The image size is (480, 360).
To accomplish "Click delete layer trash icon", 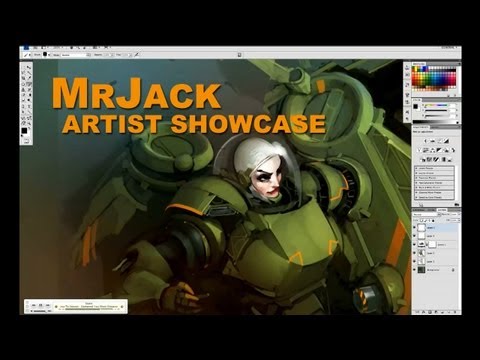I will point(455,312).
